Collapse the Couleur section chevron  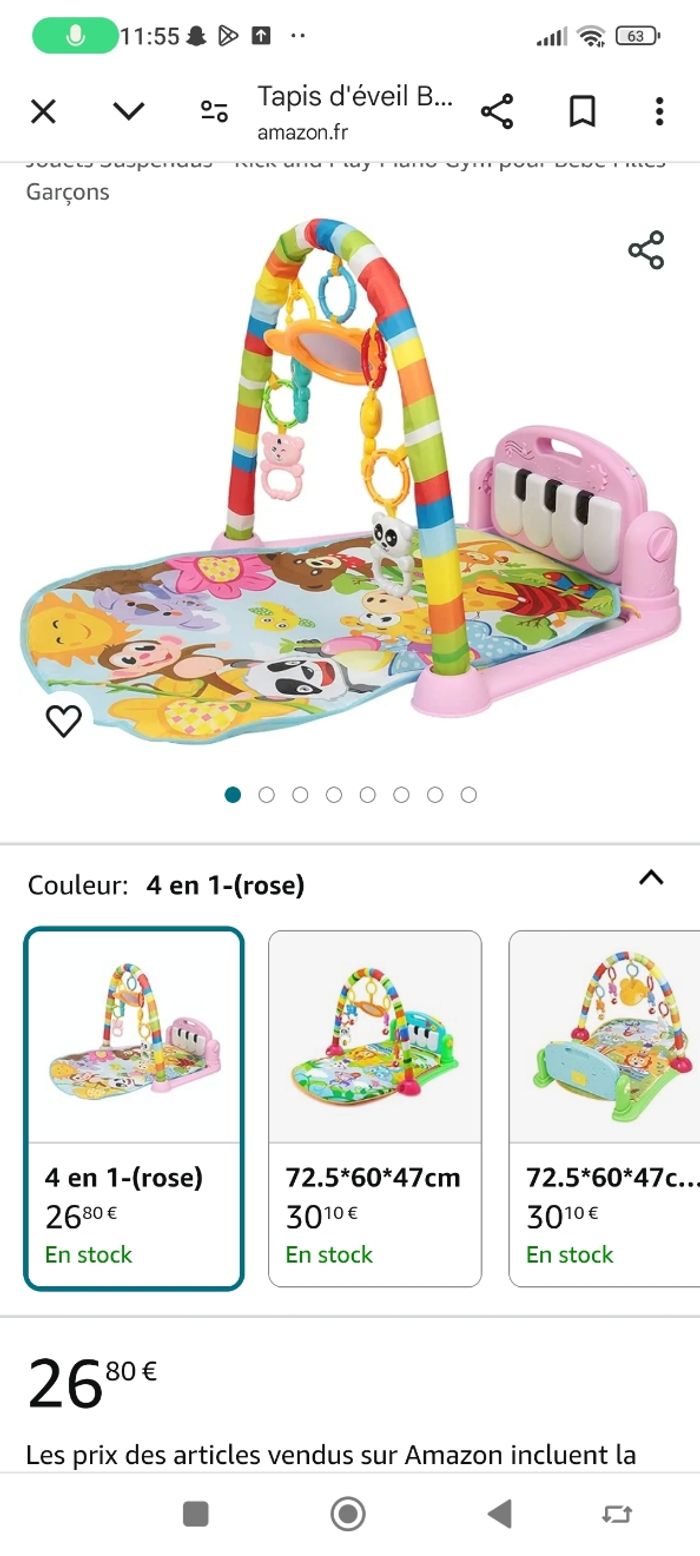(651, 878)
